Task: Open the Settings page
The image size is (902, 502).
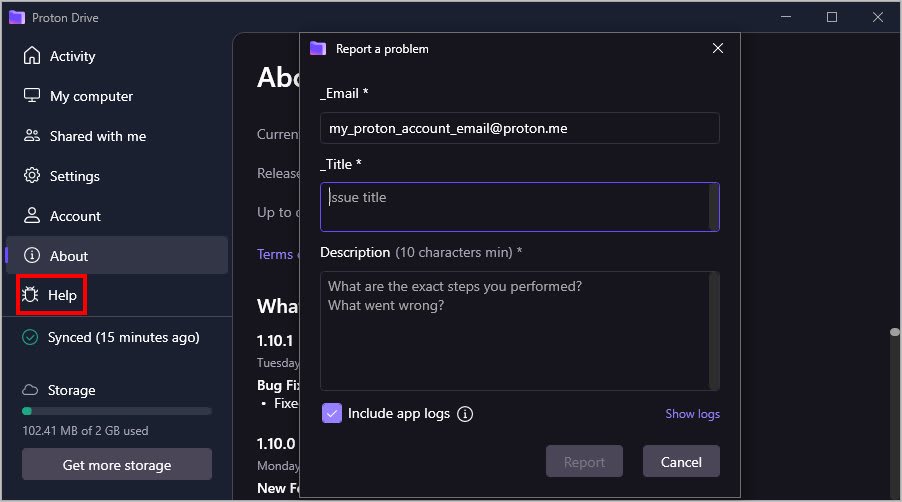Action: (x=117, y=176)
